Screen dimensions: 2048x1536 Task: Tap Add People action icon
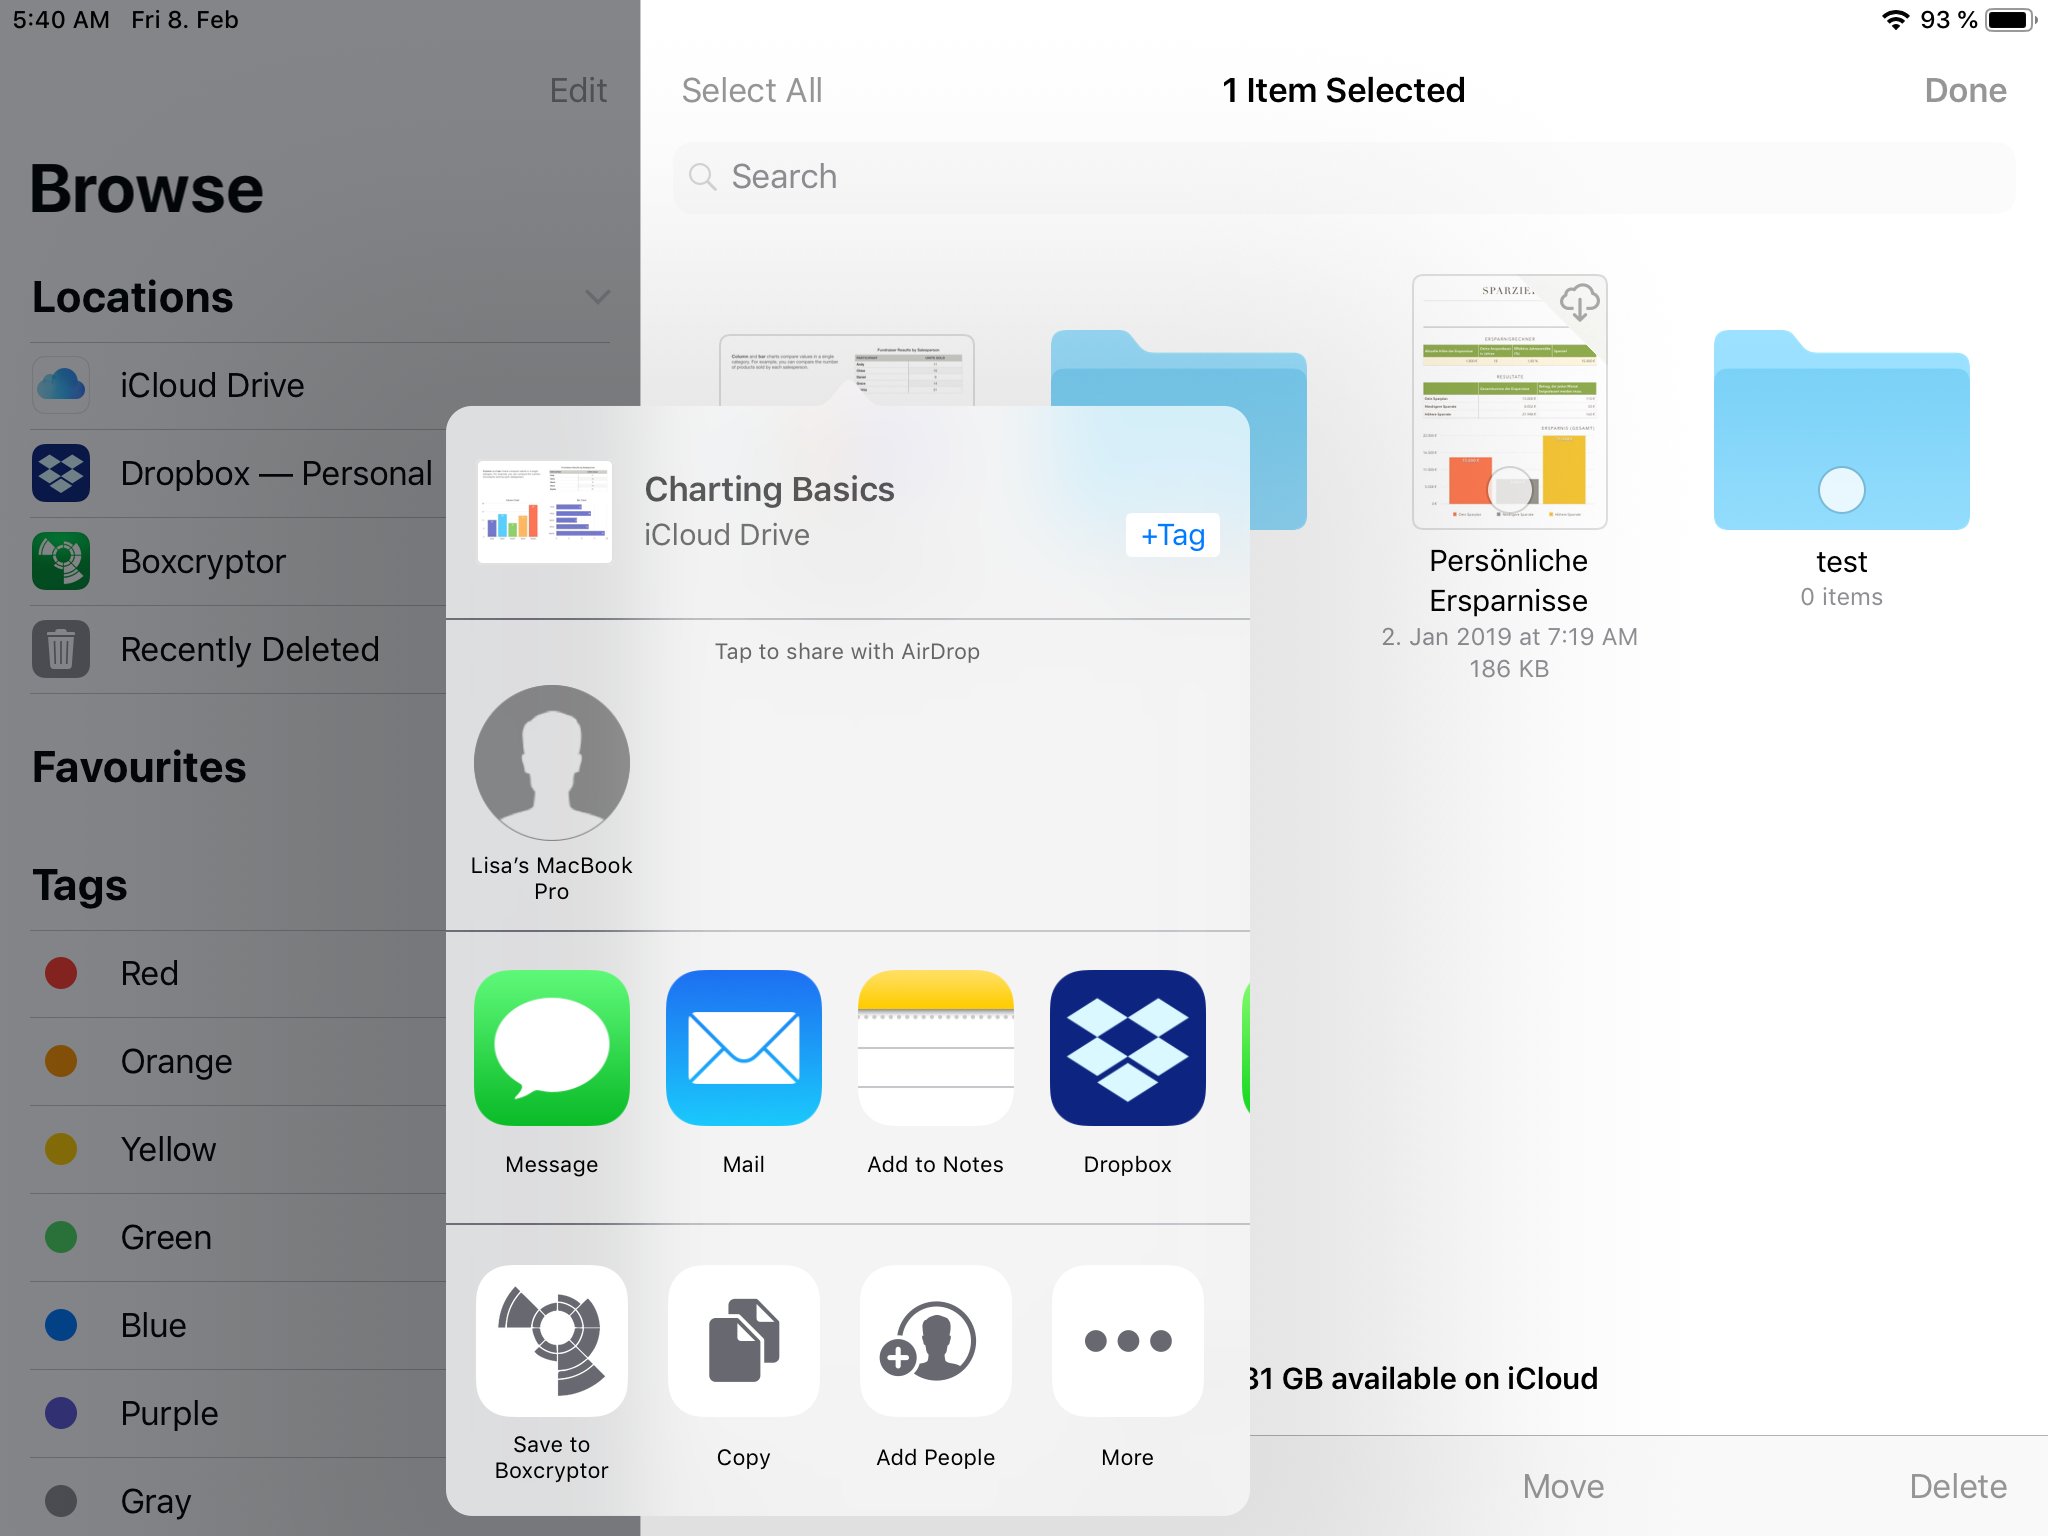(x=935, y=1341)
